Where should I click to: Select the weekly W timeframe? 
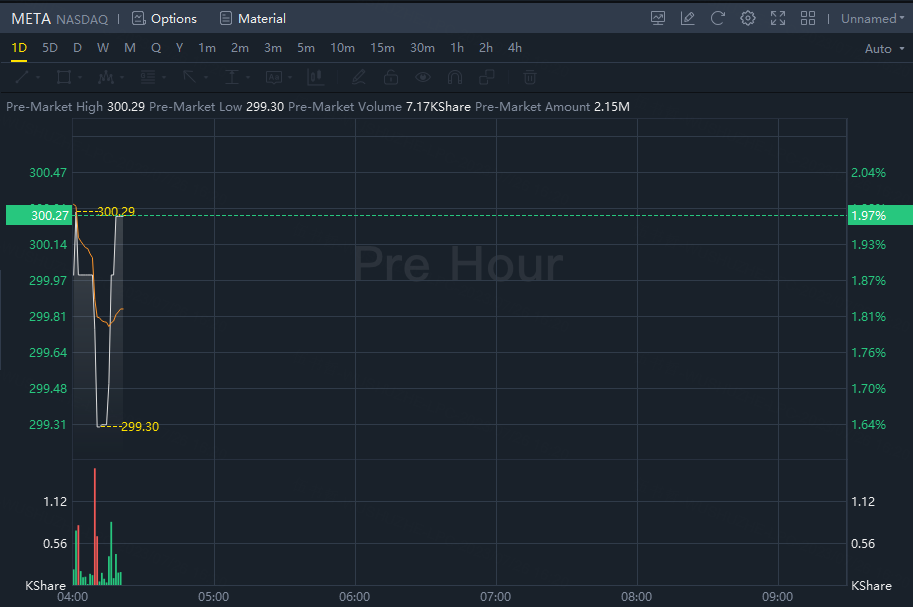[x=102, y=48]
